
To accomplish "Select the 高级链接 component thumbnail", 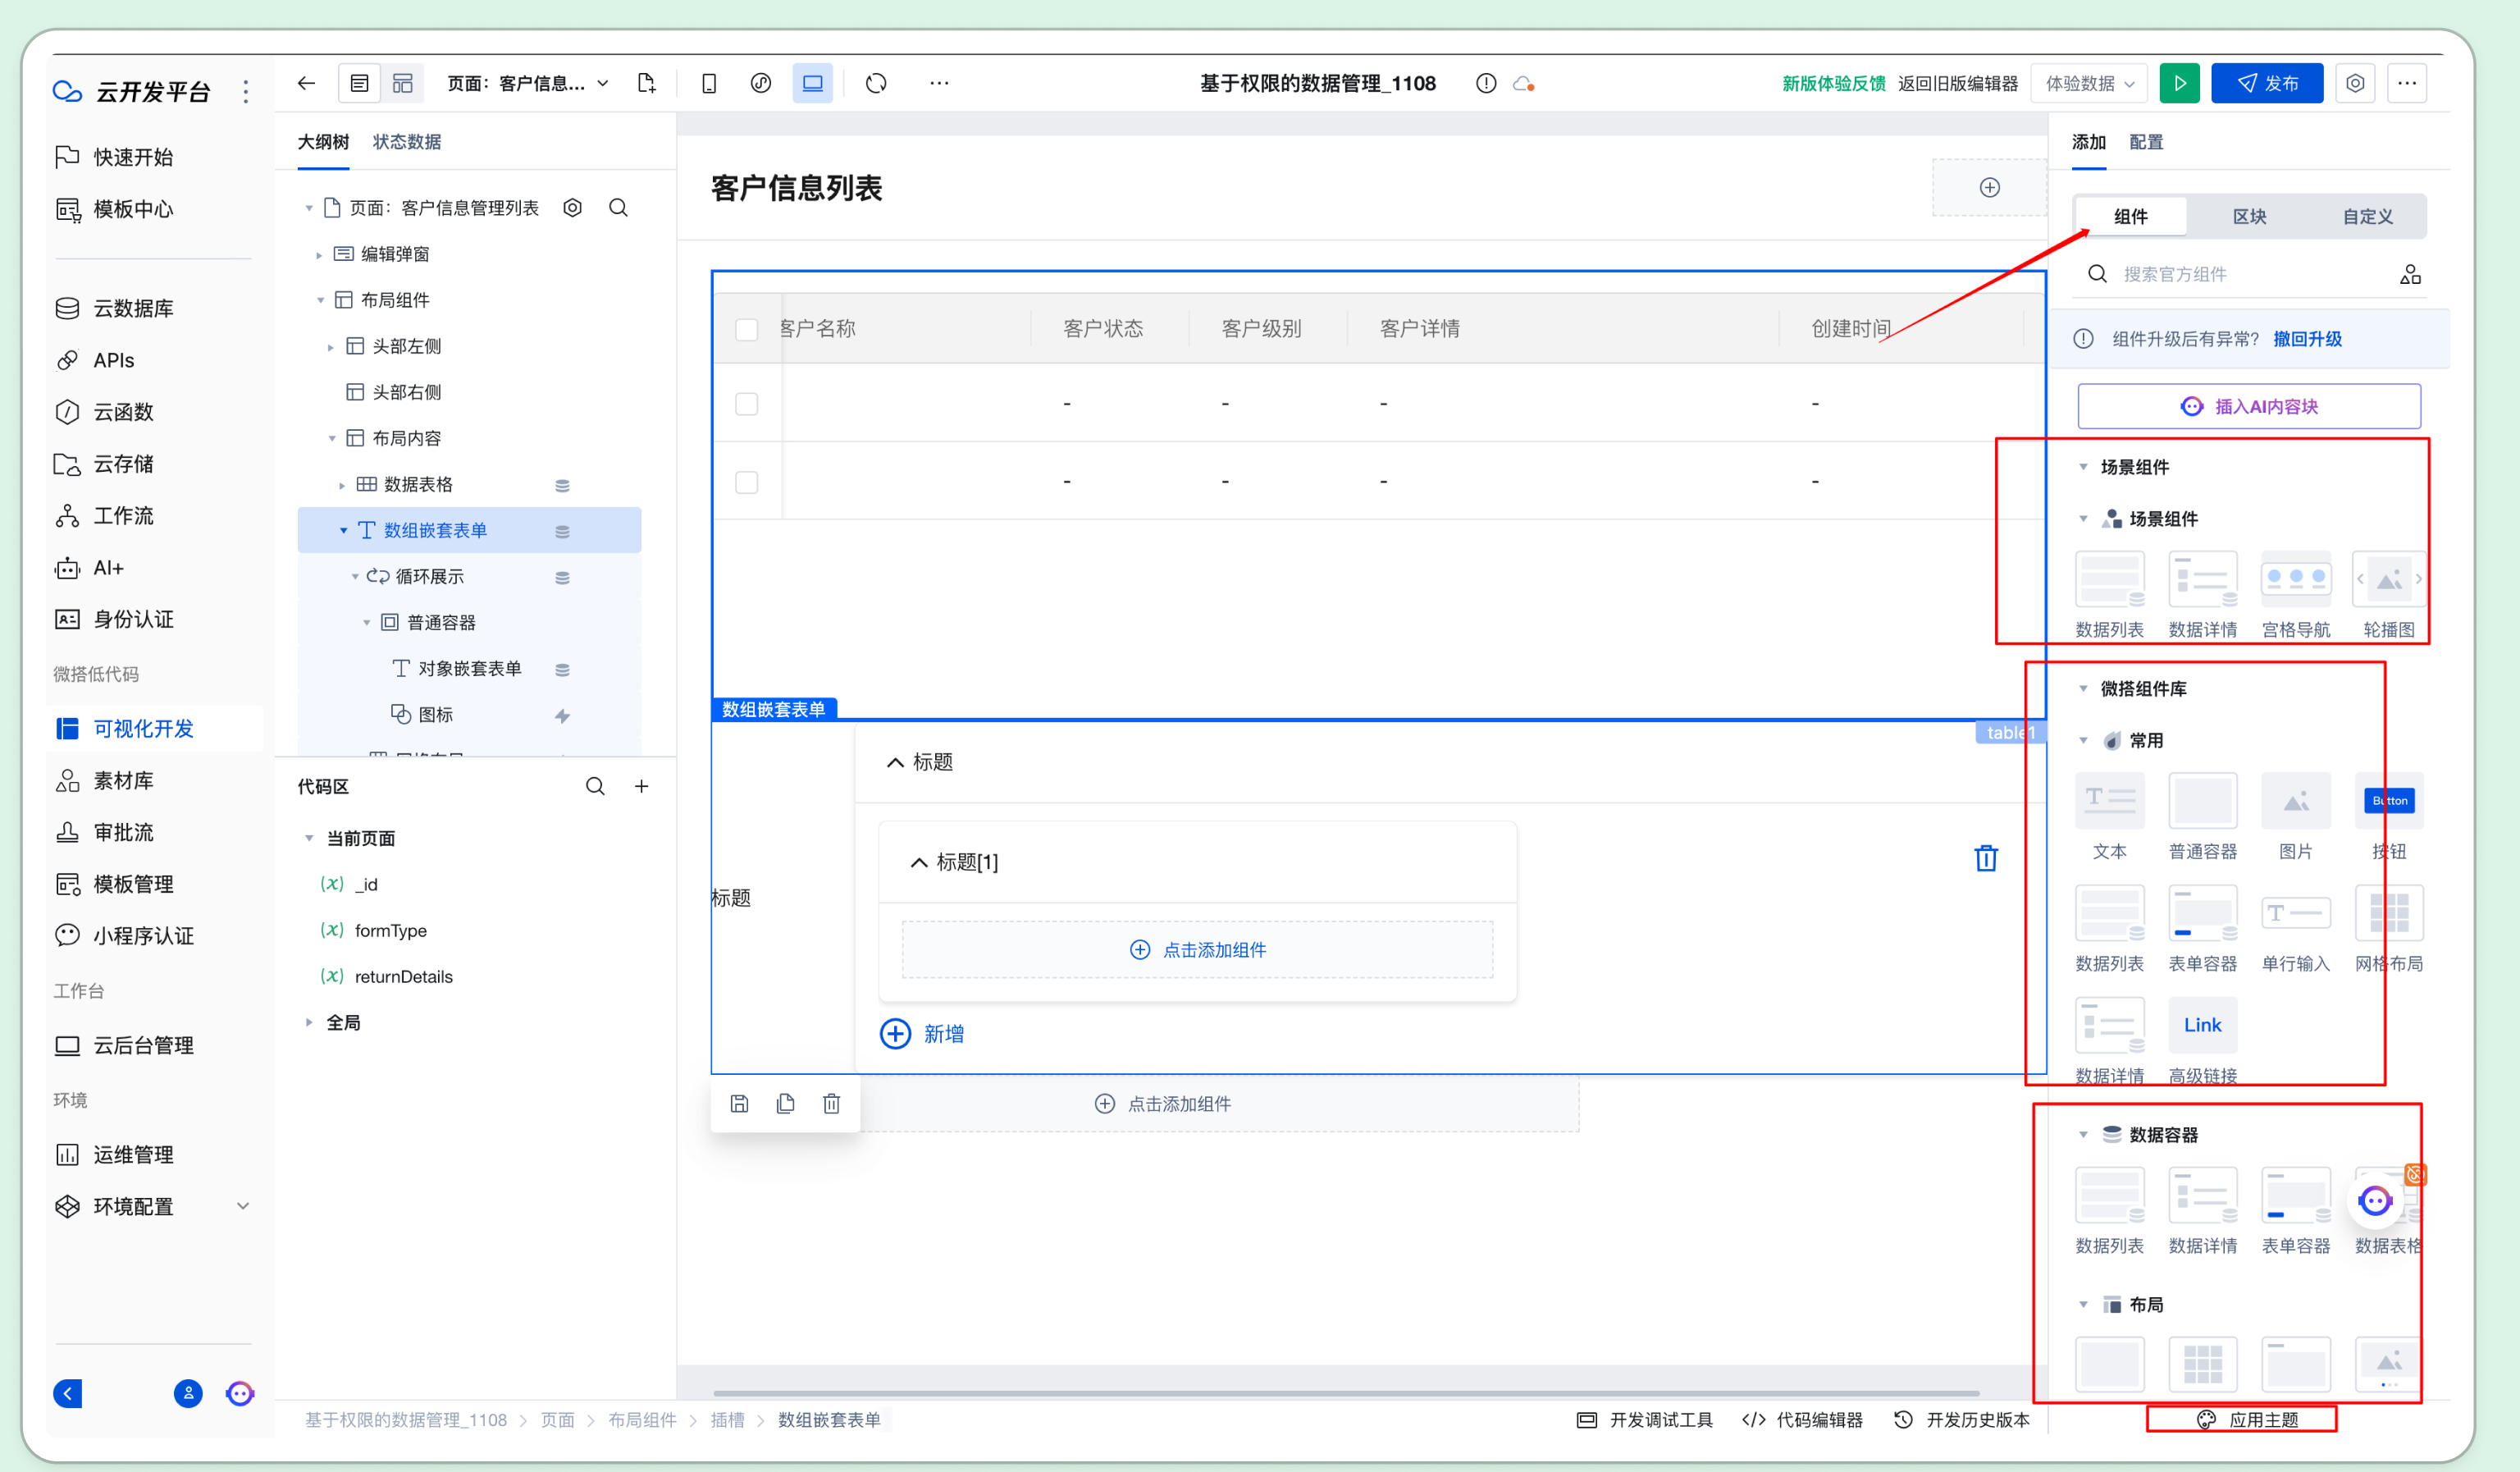I will [2202, 1025].
